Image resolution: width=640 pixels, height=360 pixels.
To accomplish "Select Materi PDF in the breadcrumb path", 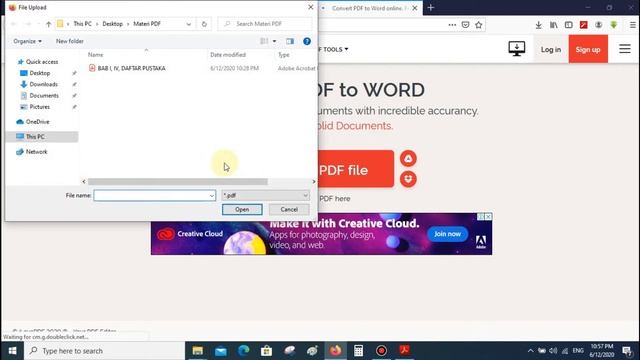I will [147, 24].
